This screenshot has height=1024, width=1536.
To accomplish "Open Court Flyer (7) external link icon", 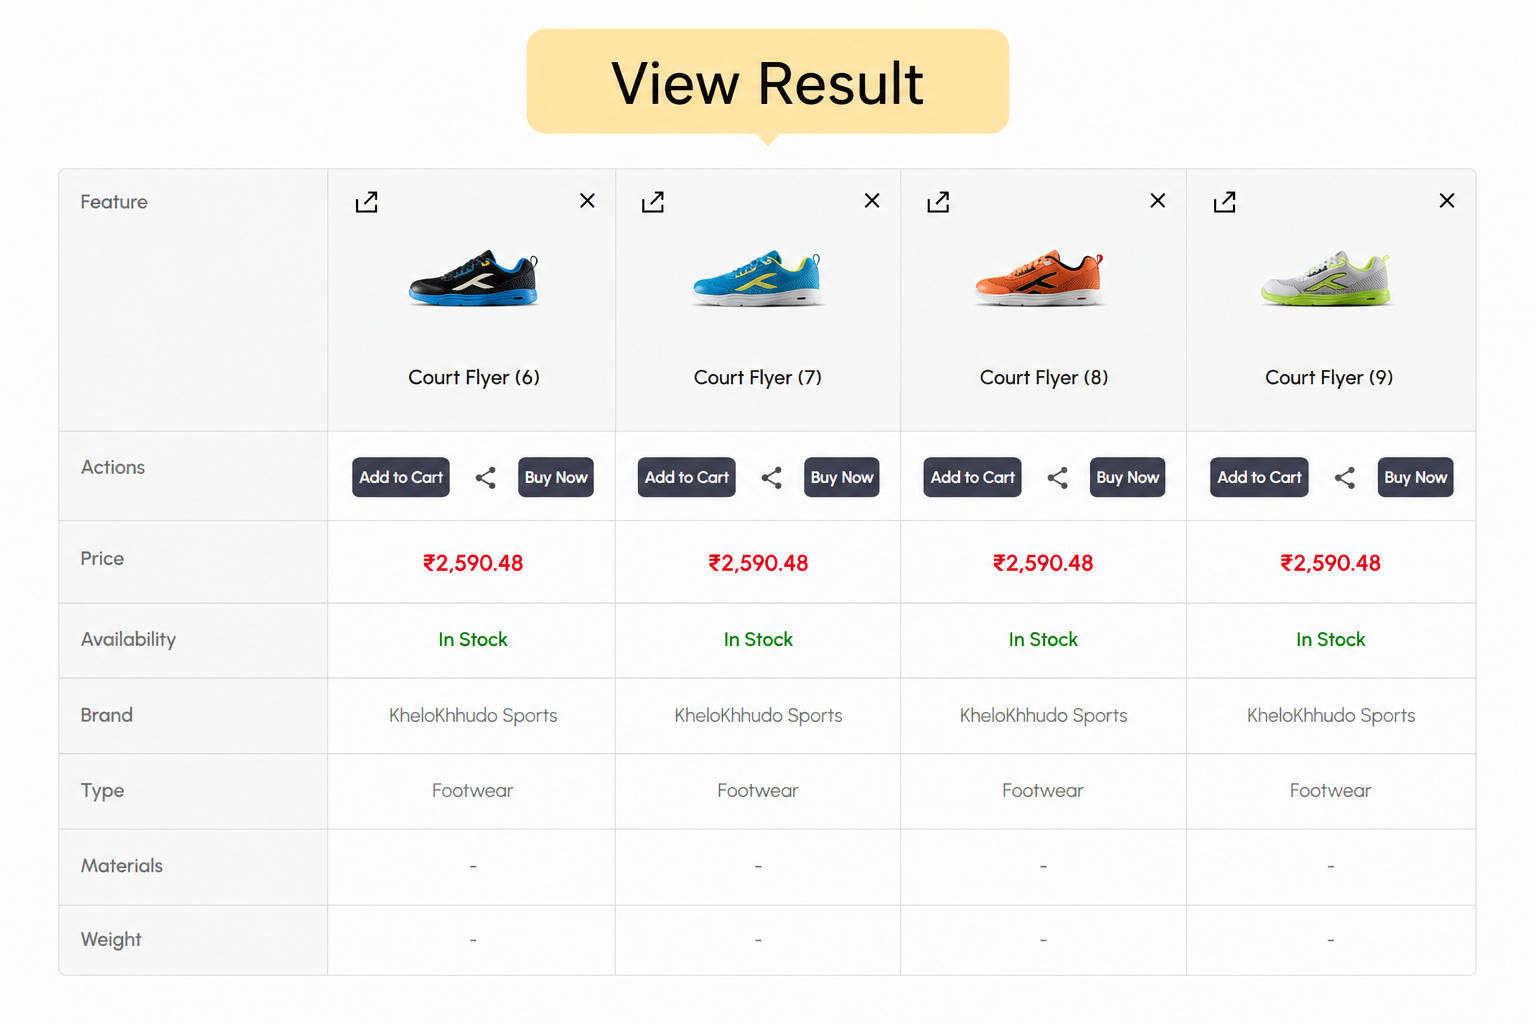I will (x=653, y=202).
